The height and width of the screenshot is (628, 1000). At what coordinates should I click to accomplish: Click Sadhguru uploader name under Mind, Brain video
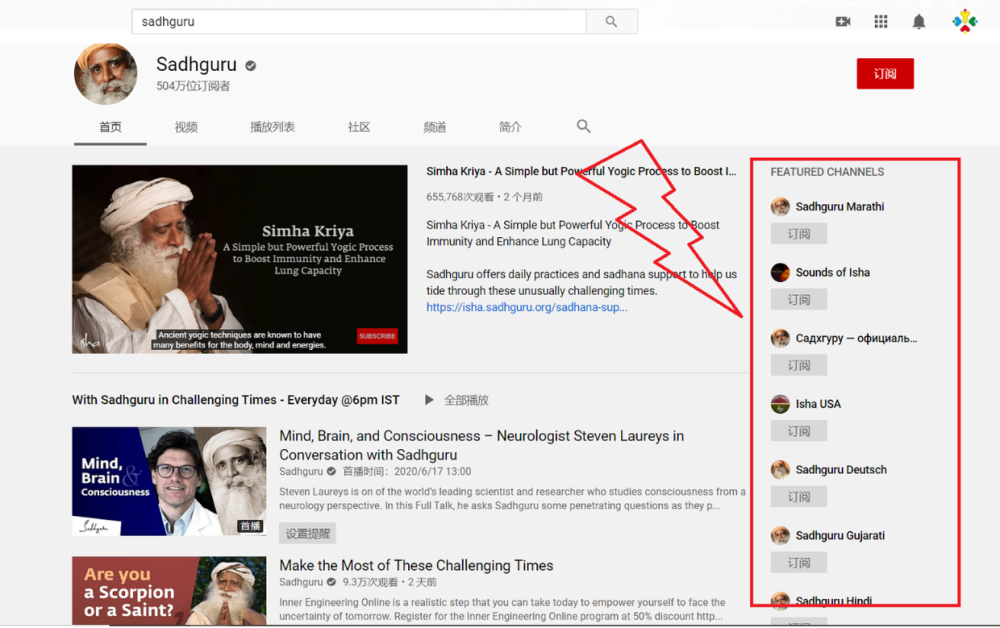(x=301, y=471)
